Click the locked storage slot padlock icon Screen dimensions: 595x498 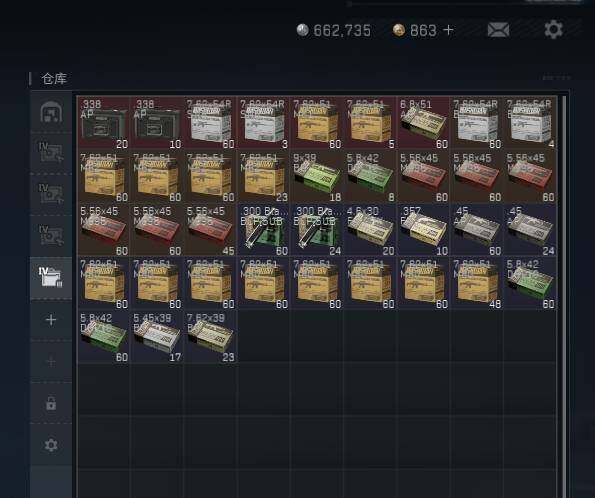pos(51,403)
